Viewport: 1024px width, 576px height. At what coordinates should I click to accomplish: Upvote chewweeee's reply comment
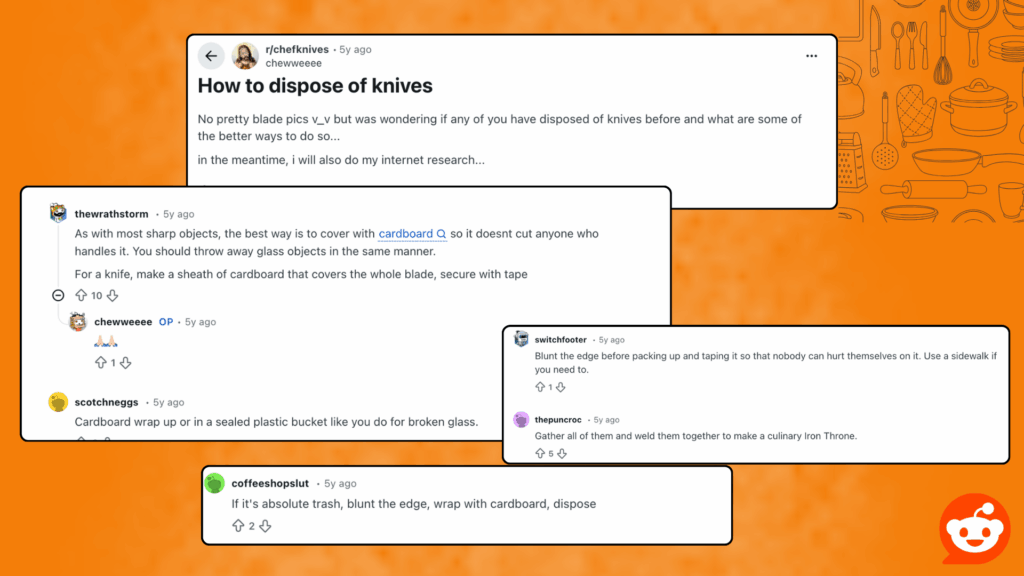[100, 363]
